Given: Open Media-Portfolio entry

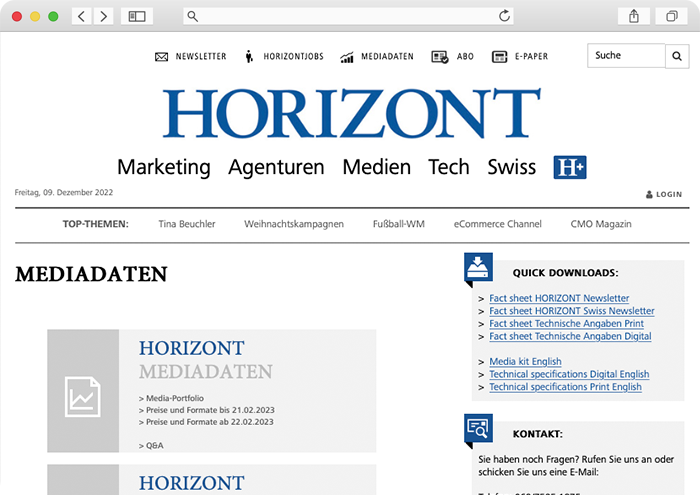Looking at the screenshot, I should coord(171,398).
